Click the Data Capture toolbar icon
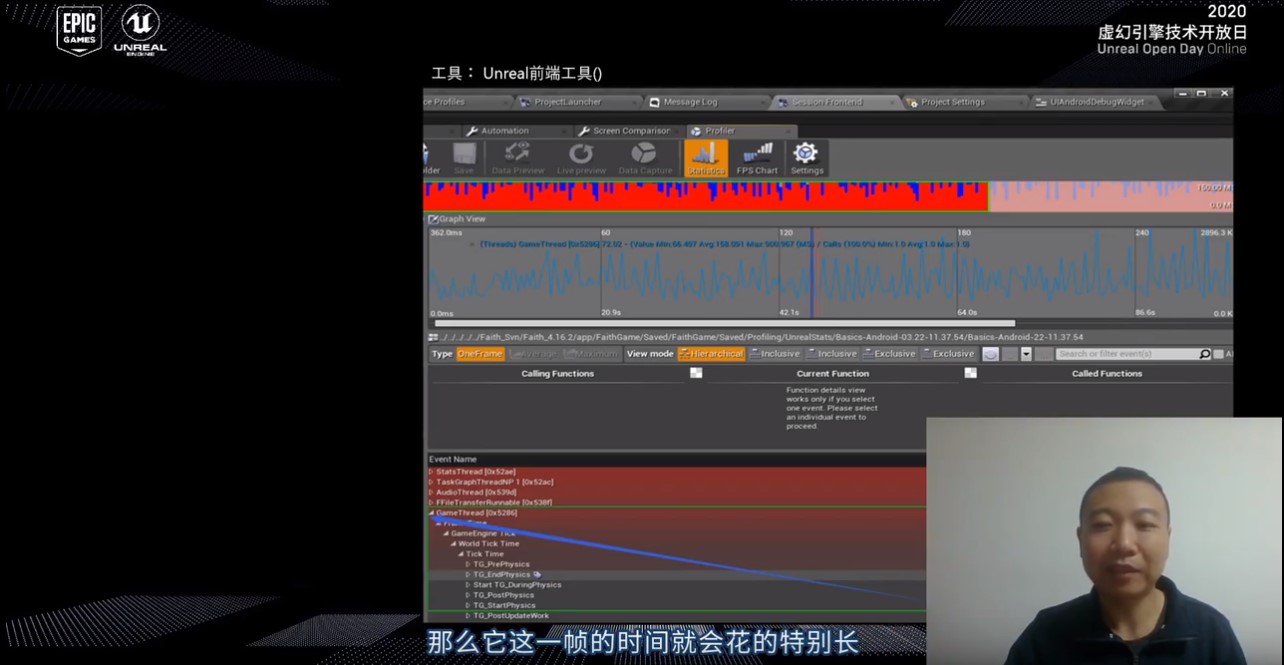 coord(645,158)
